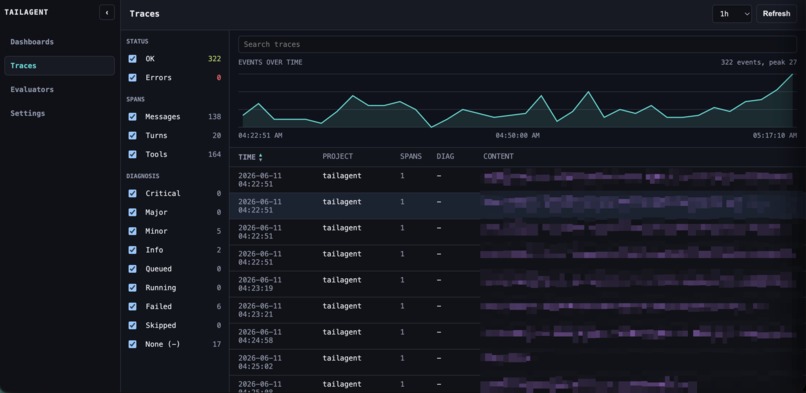Click the Traces page heading
The image size is (806, 393).
click(144, 14)
